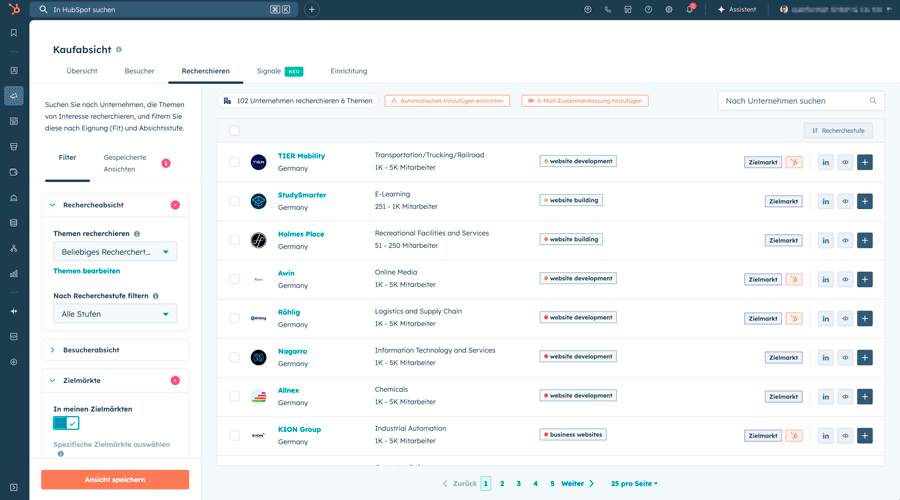
Task: Click the marketplace shop icon in top bar
Action: click(x=628, y=9)
